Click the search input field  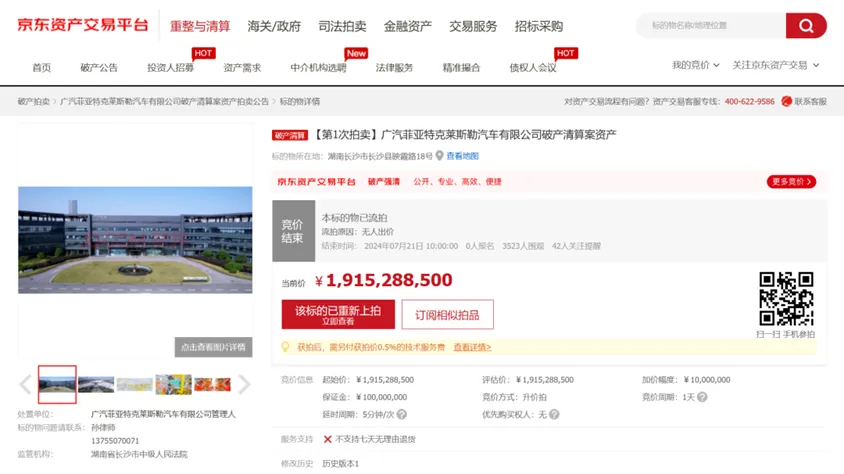point(711,25)
